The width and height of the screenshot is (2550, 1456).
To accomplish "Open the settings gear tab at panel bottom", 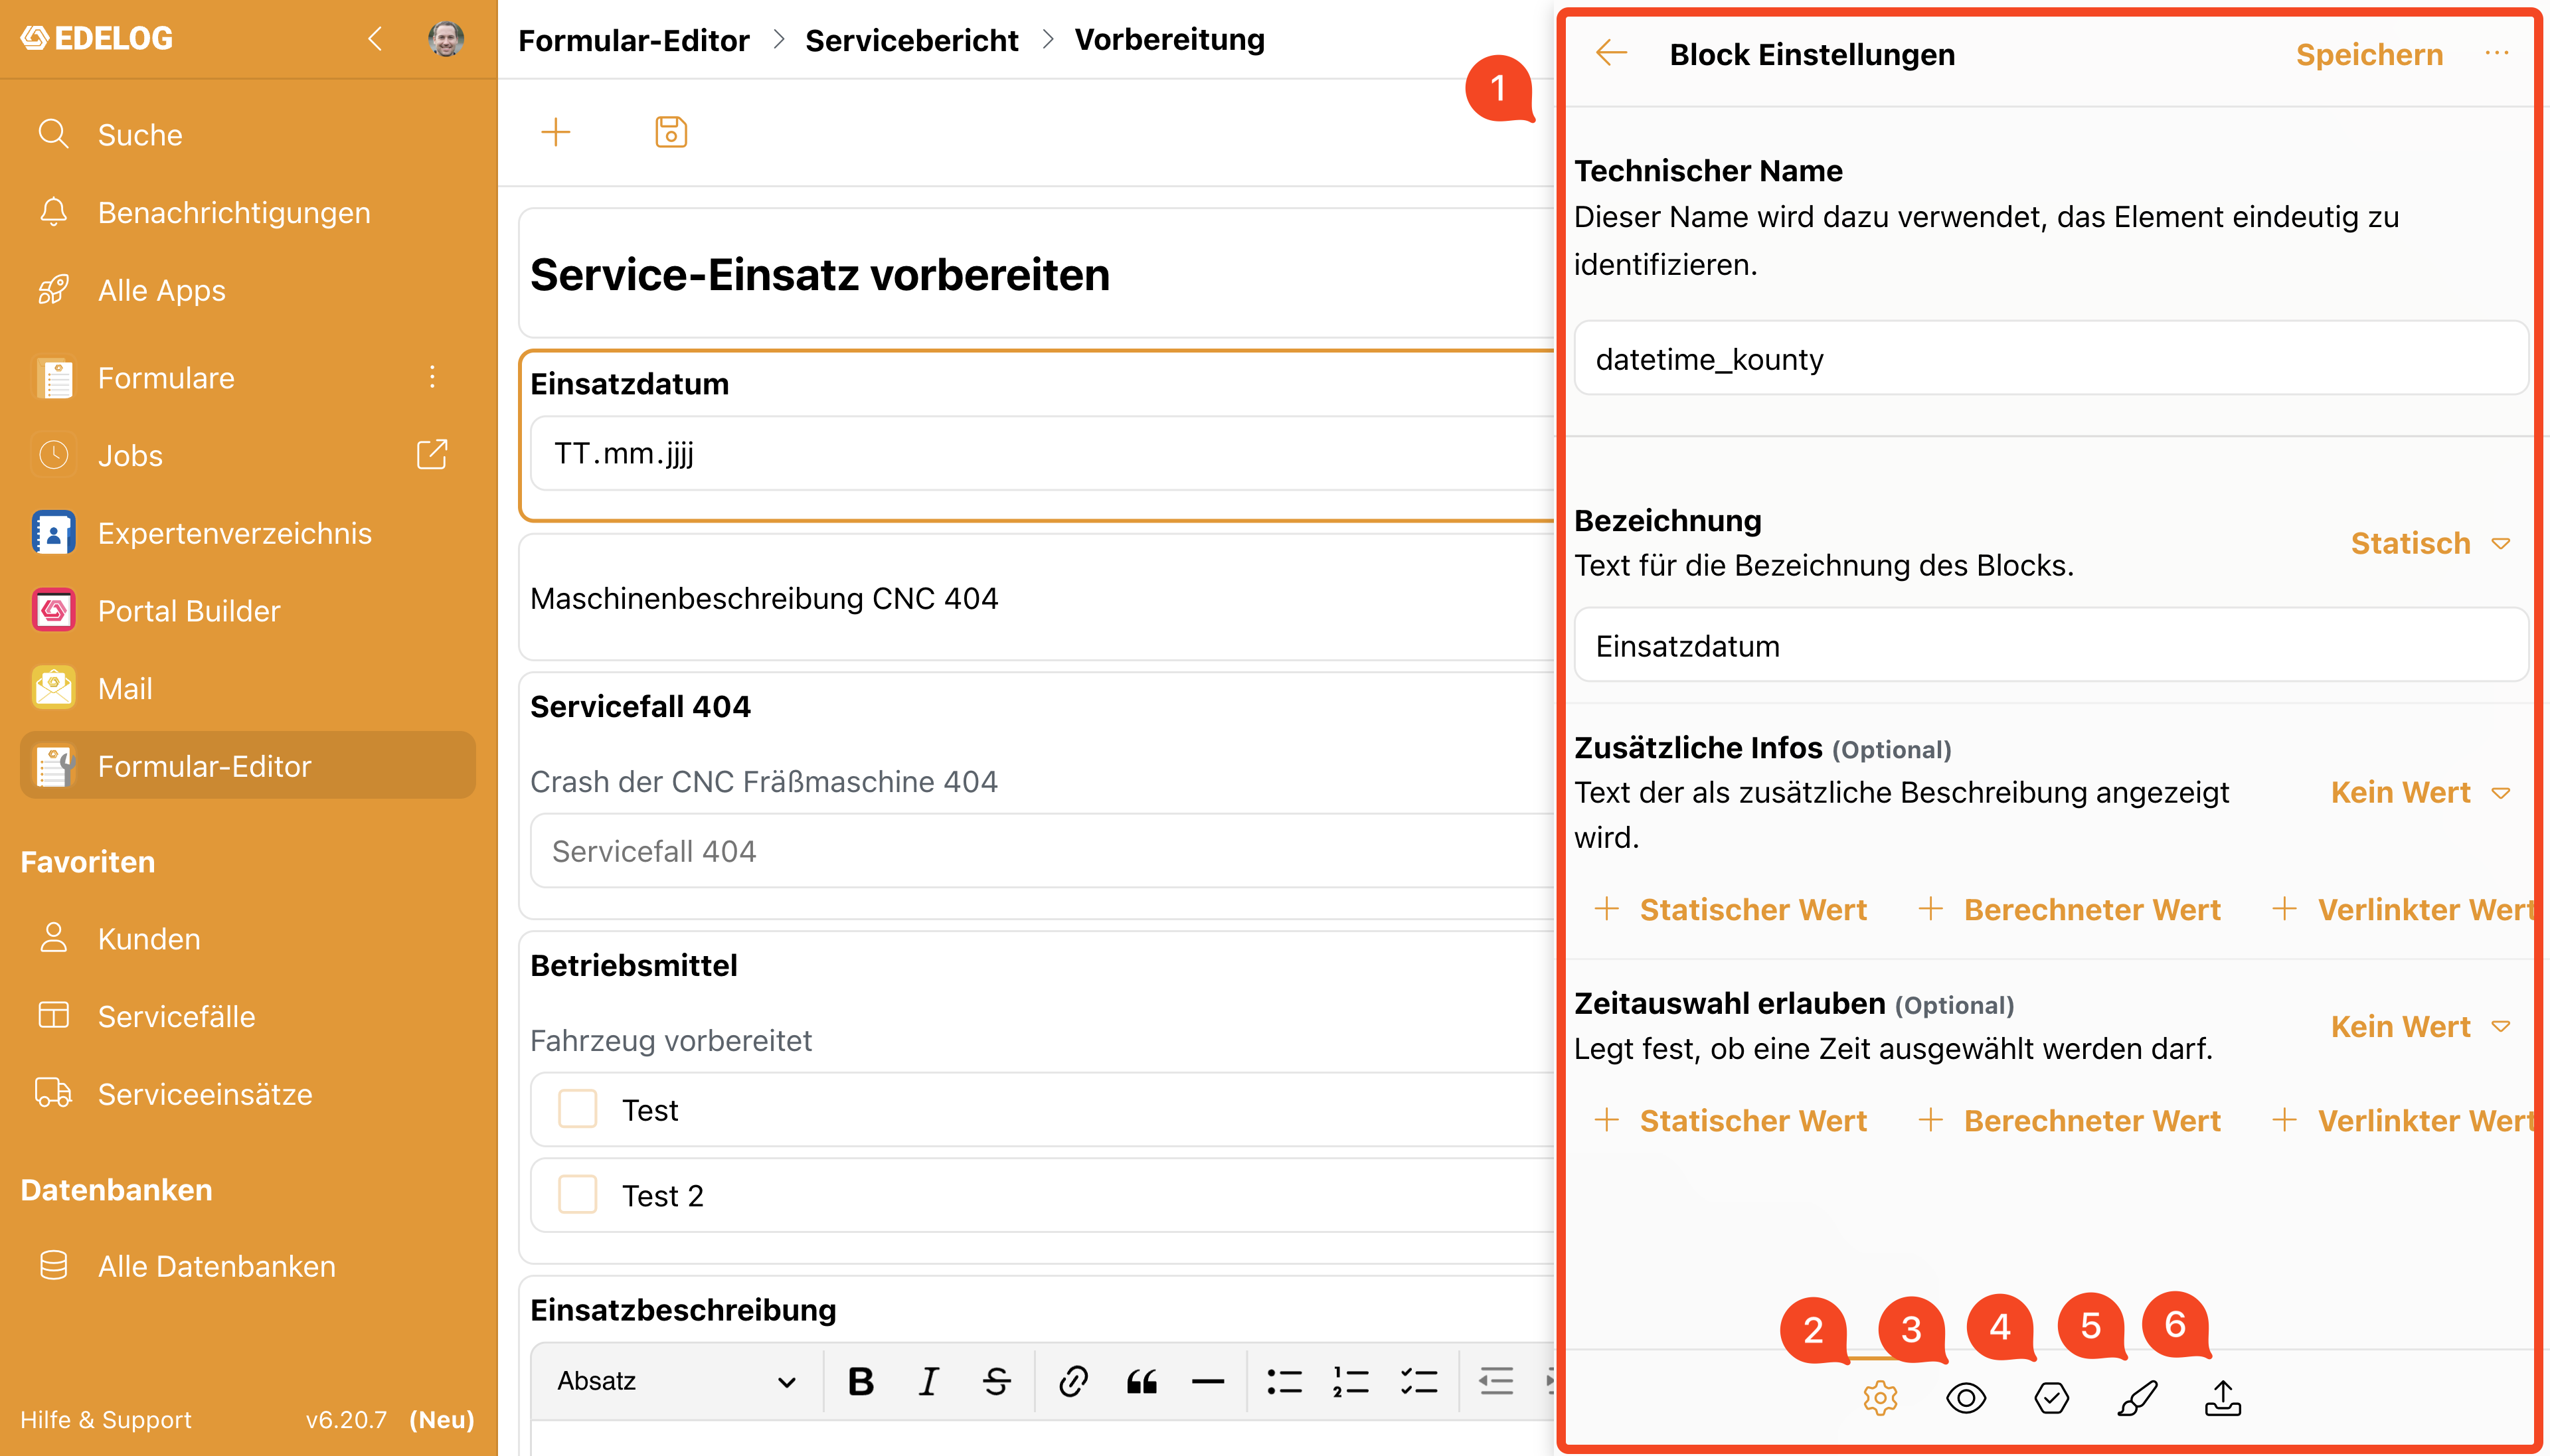I will 1880,1397.
